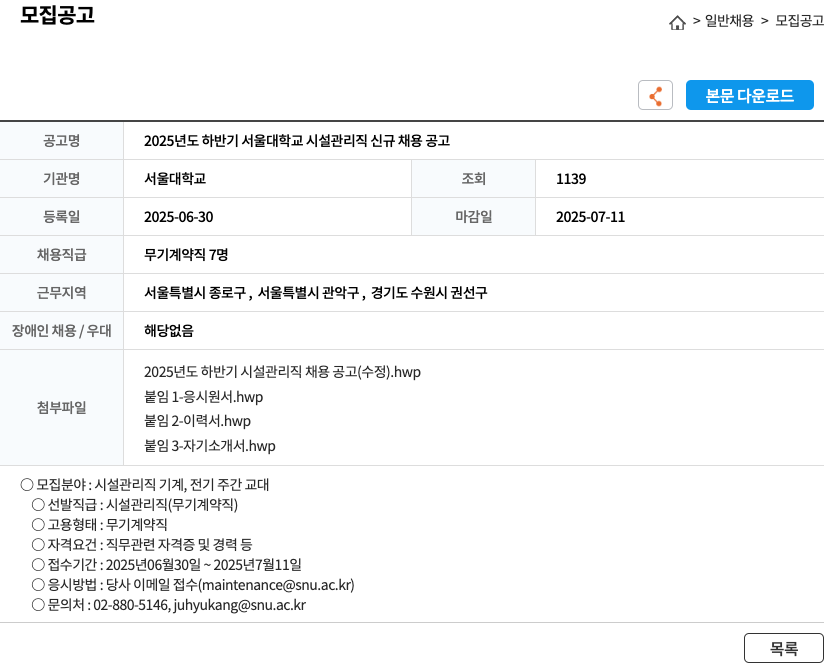Click deadline date 2025-07-11

tap(590, 217)
